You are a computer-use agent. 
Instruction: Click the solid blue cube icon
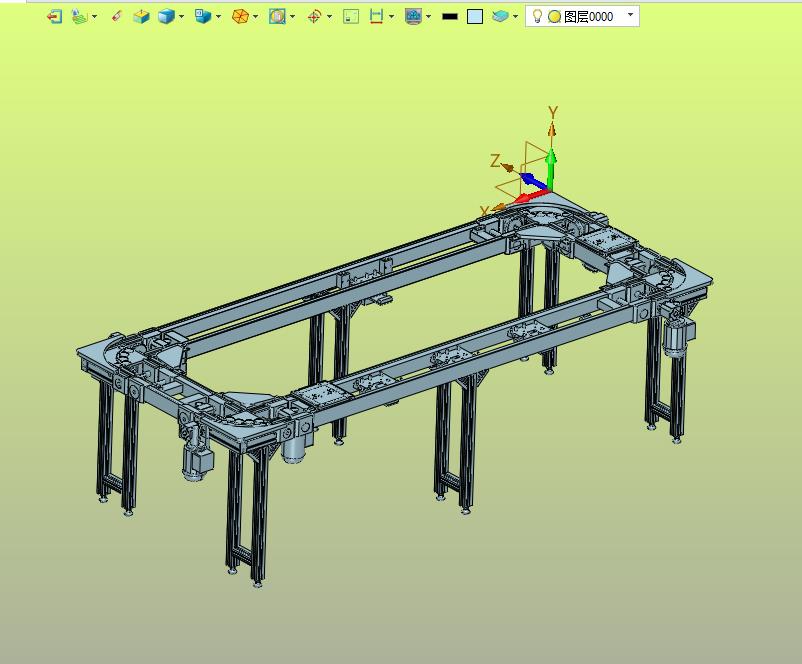[166, 17]
